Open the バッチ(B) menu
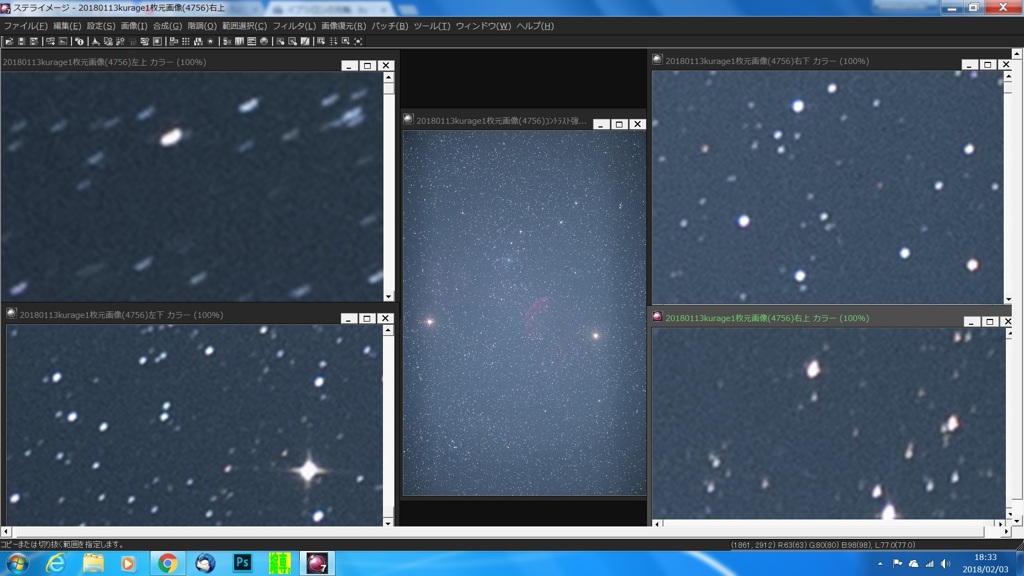The height and width of the screenshot is (576, 1024). click(390, 26)
